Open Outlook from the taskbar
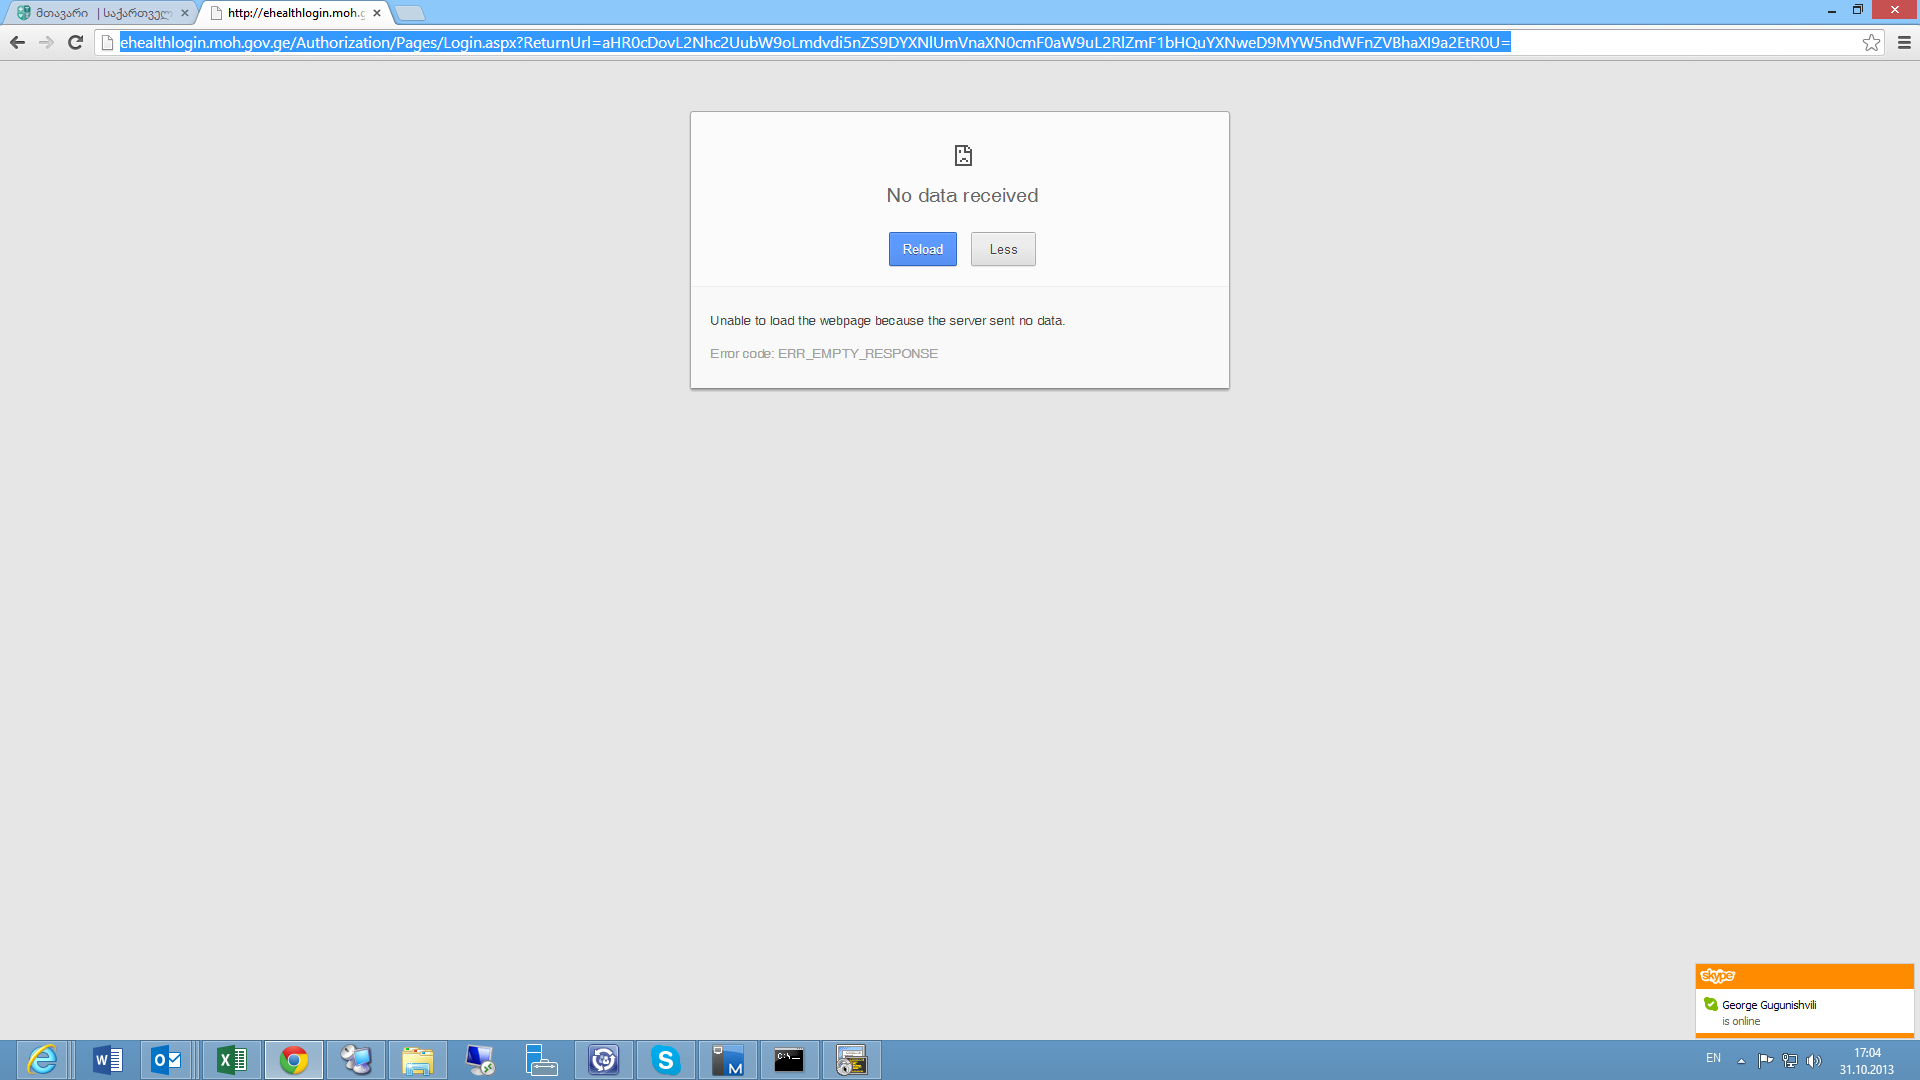 pos(166,1060)
